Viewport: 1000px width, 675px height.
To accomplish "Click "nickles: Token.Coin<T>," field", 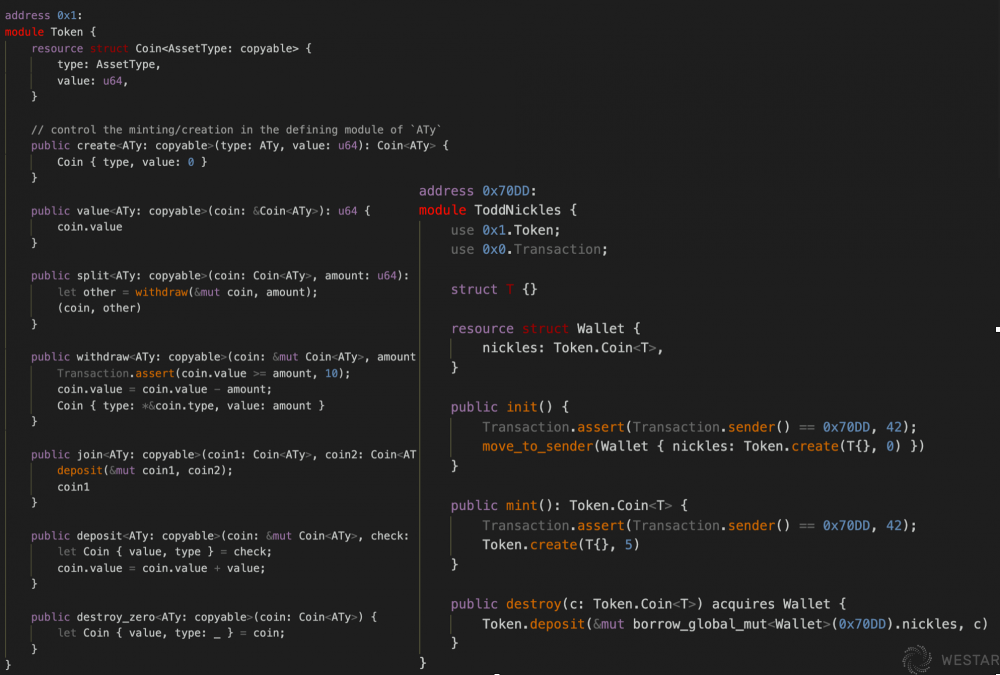I will pyautogui.click(x=573, y=348).
